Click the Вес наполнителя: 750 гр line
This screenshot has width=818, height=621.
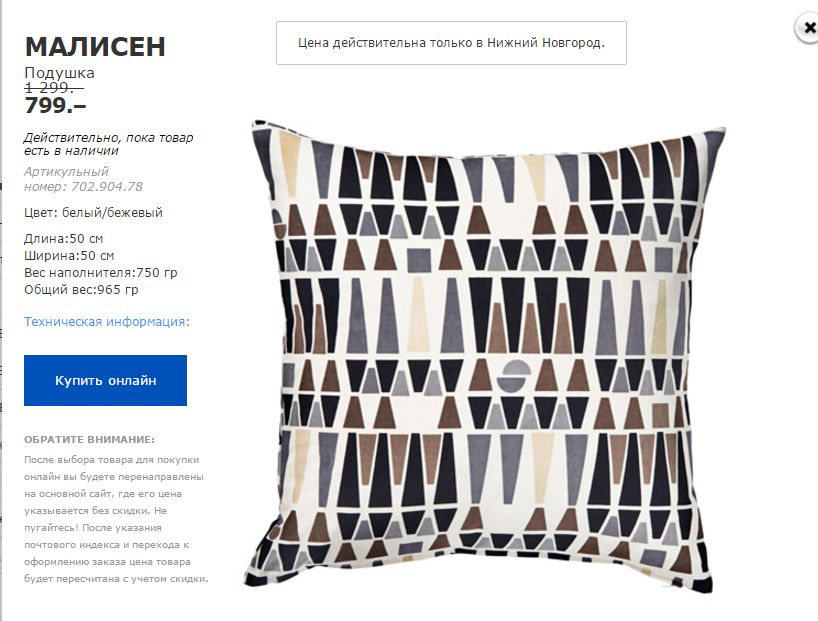[x=101, y=272]
